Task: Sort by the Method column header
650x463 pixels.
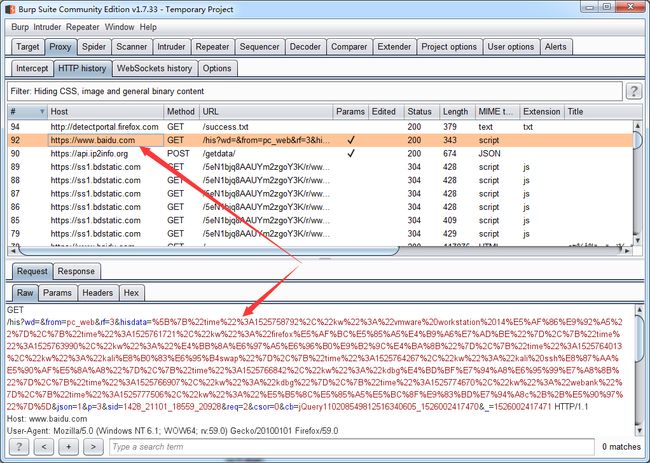Action: 181,112
